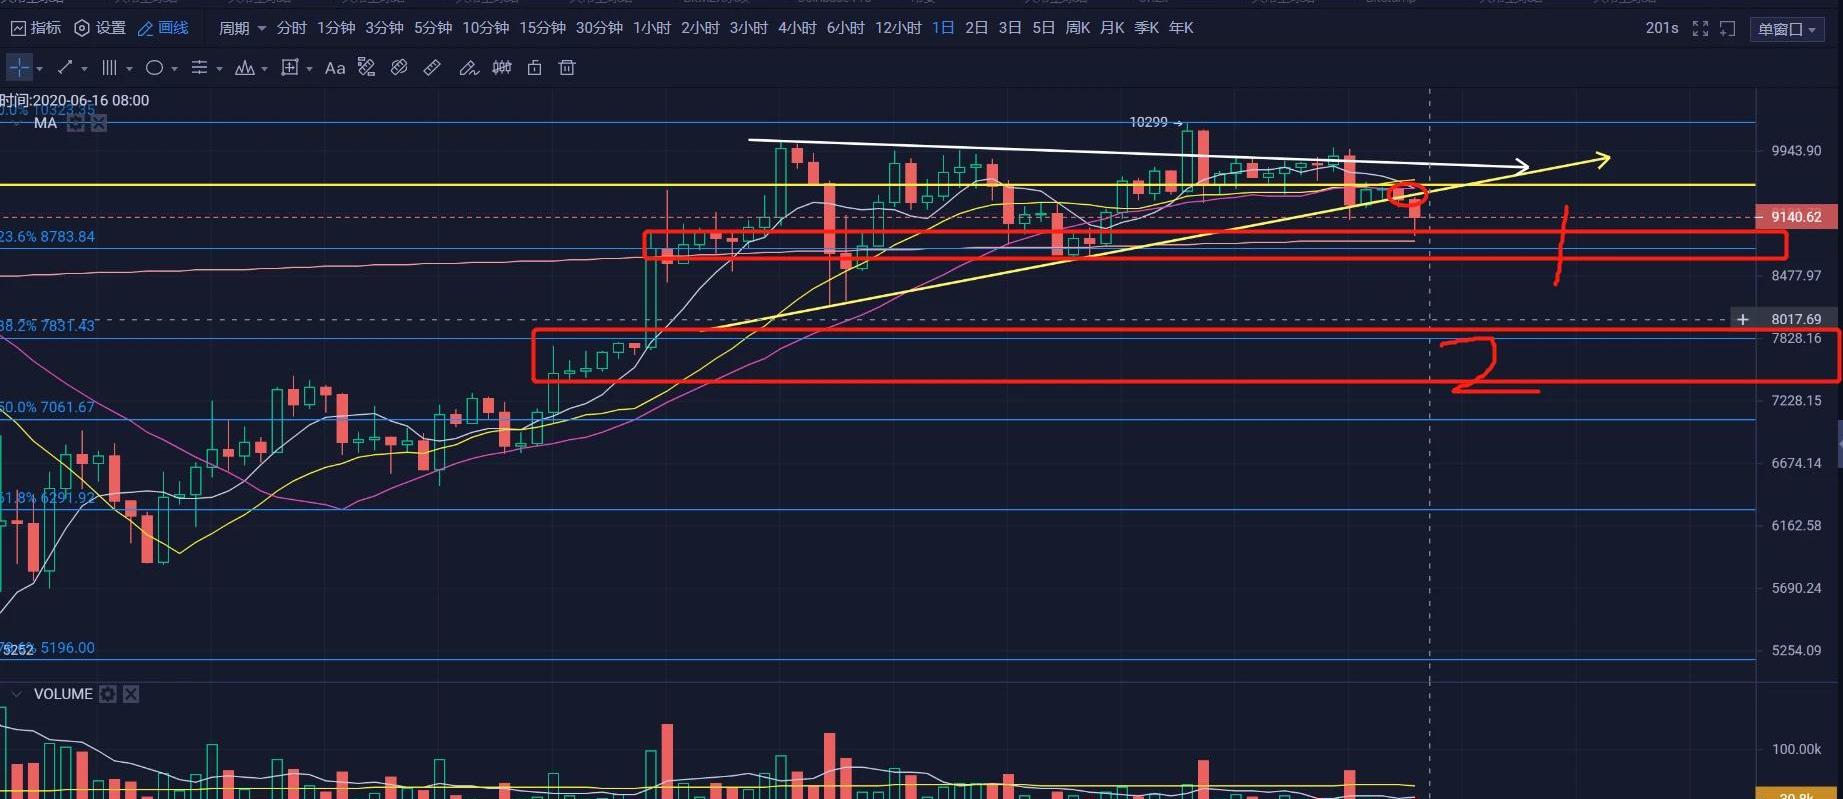Open the 周期 period dropdown
The height and width of the screenshot is (799, 1843).
click(x=242, y=28)
